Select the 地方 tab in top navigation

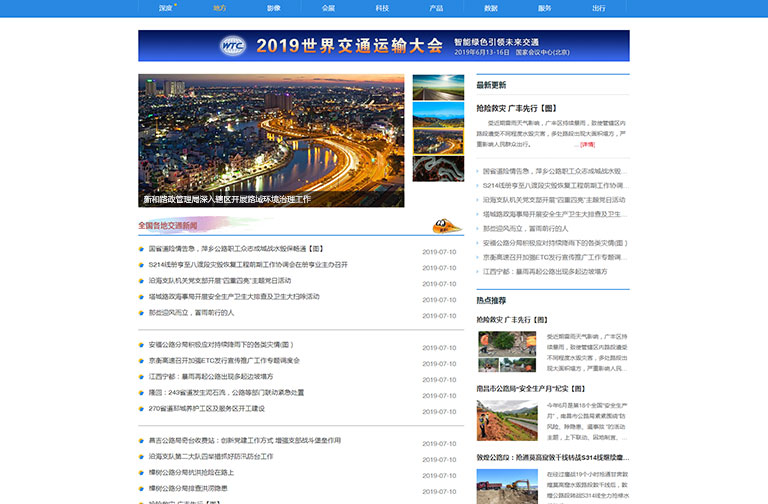(219, 8)
